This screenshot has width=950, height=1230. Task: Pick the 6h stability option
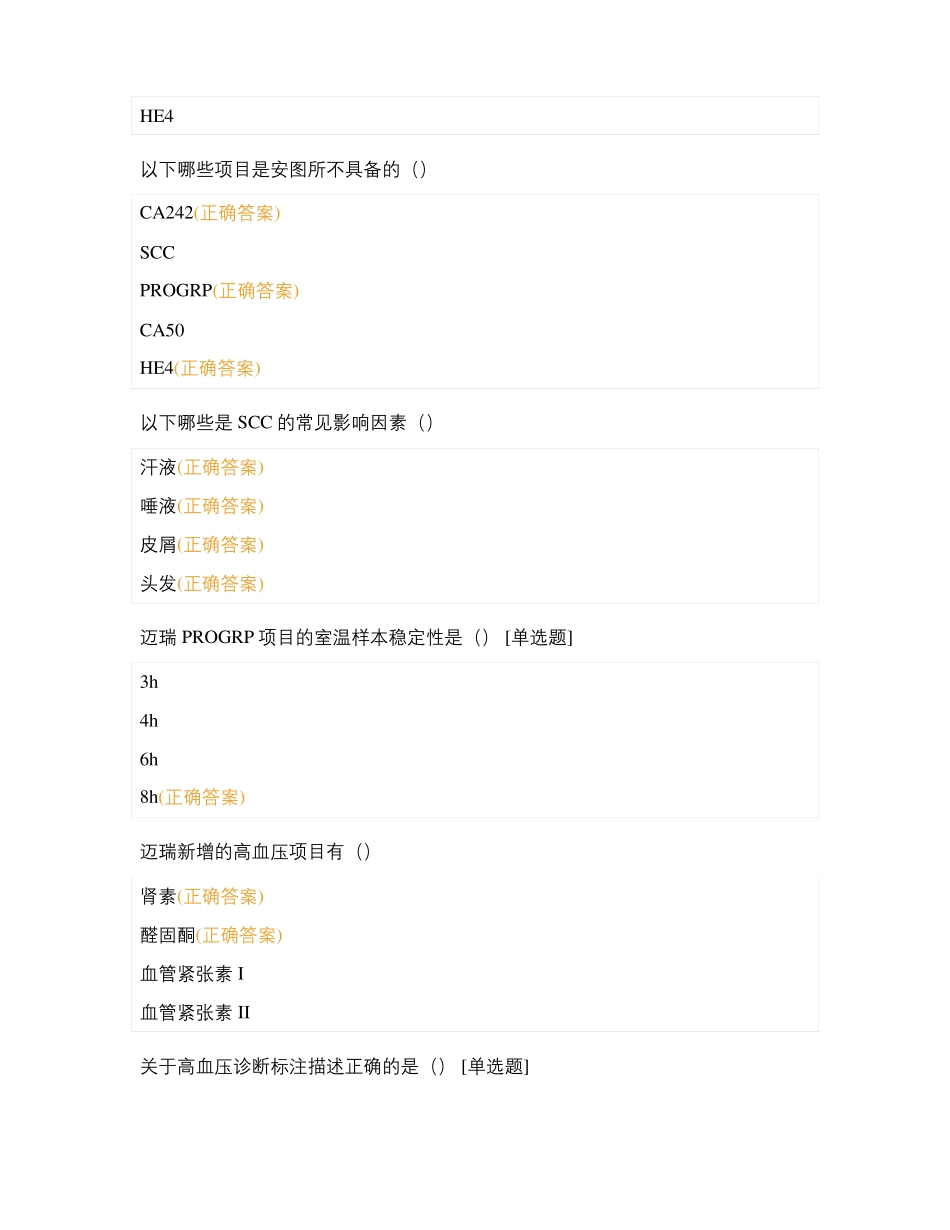[149, 760]
